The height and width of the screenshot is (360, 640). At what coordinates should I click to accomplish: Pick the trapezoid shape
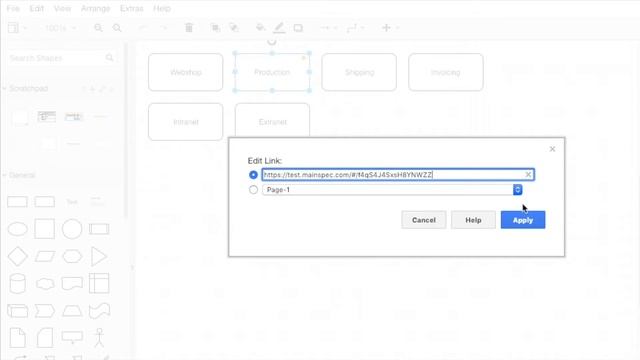72,311
